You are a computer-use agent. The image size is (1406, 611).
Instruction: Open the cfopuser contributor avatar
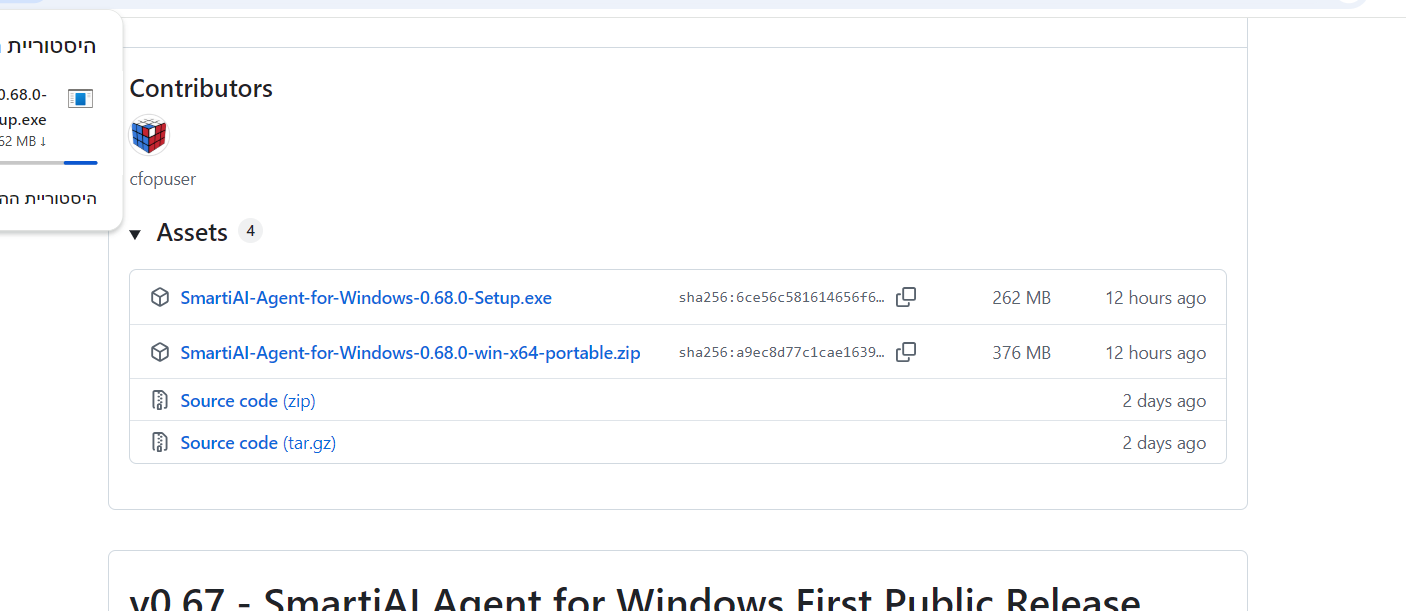click(x=149, y=135)
